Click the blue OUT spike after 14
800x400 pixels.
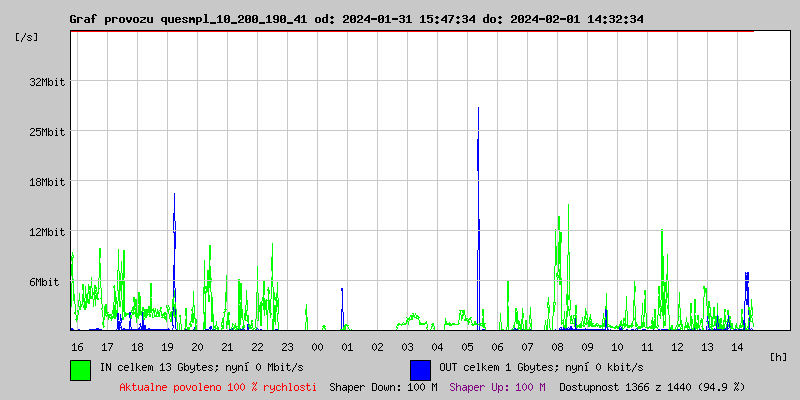point(746,301)
